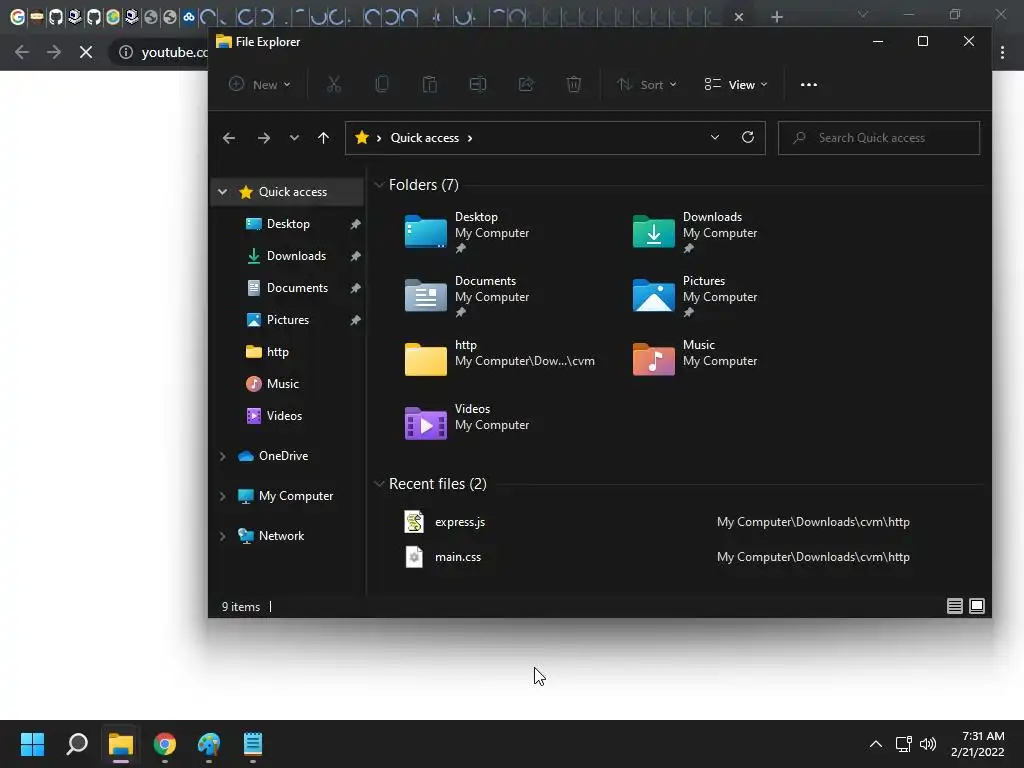
Task: Click the Paste clipboard icon
Action: click(x=430, y=84)
